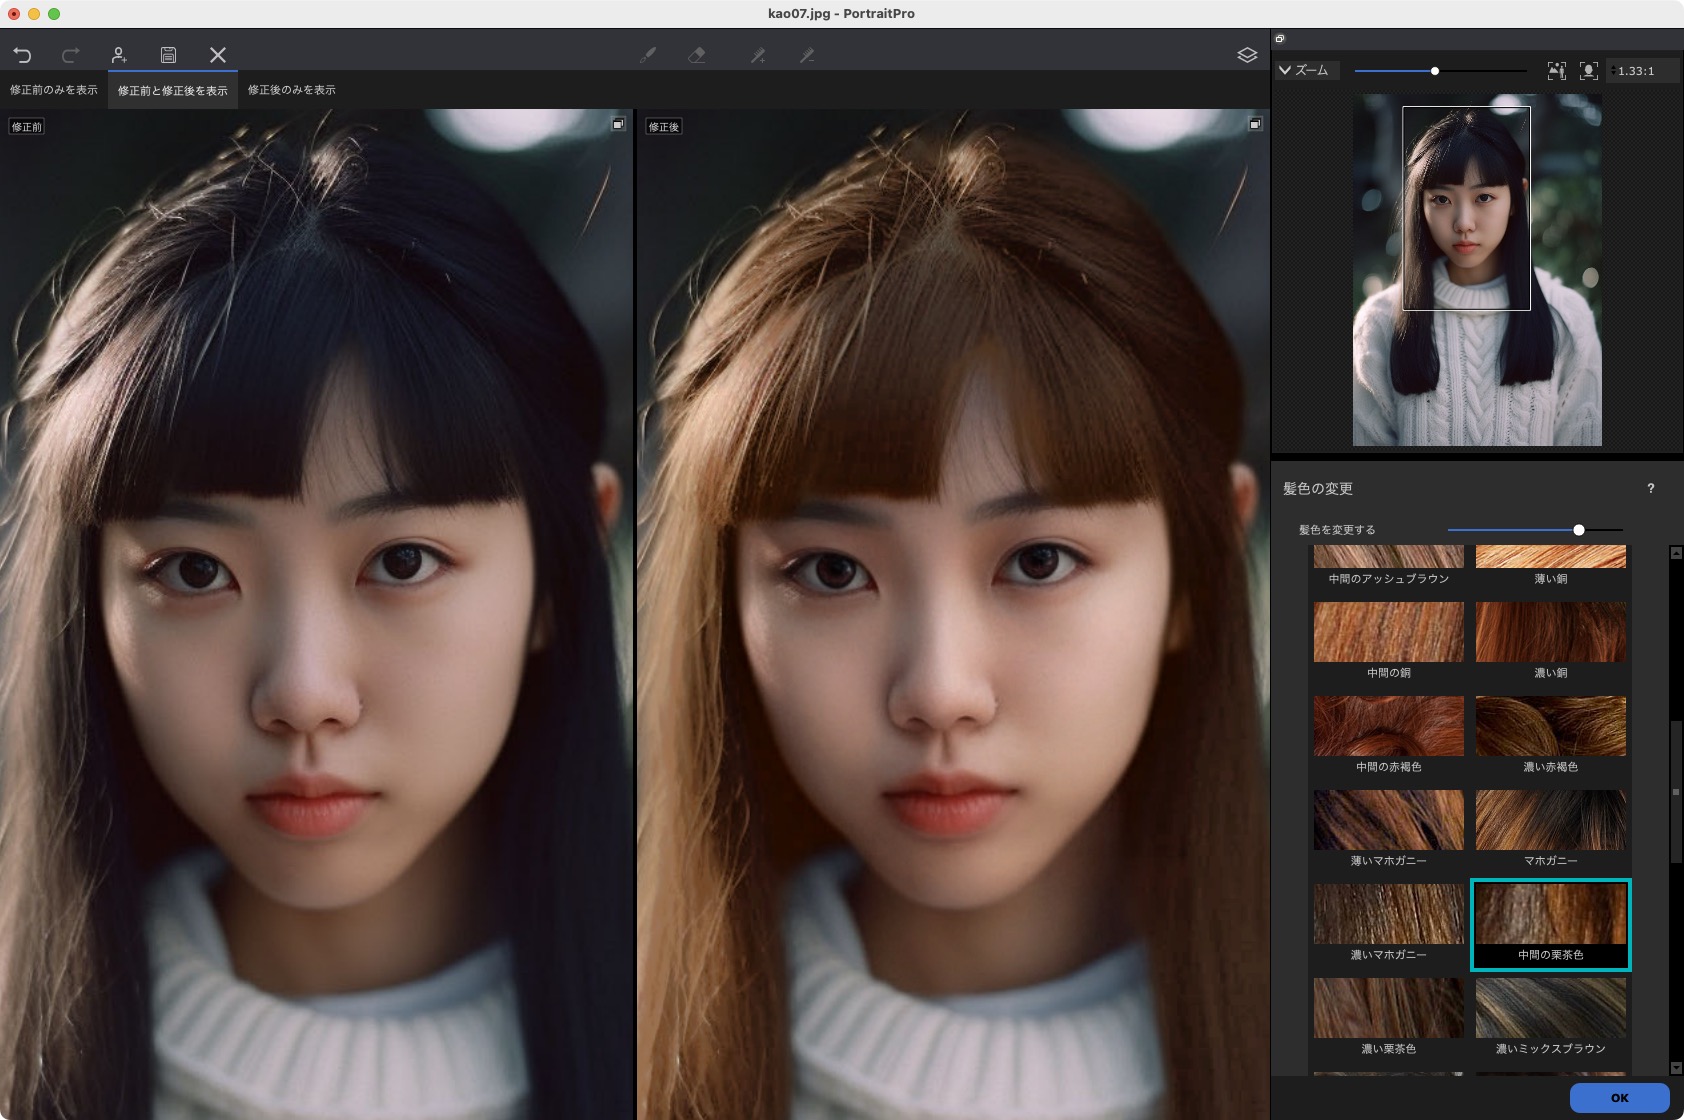Click the zoom fit-to-whole-image icon

coord(1556,71)
